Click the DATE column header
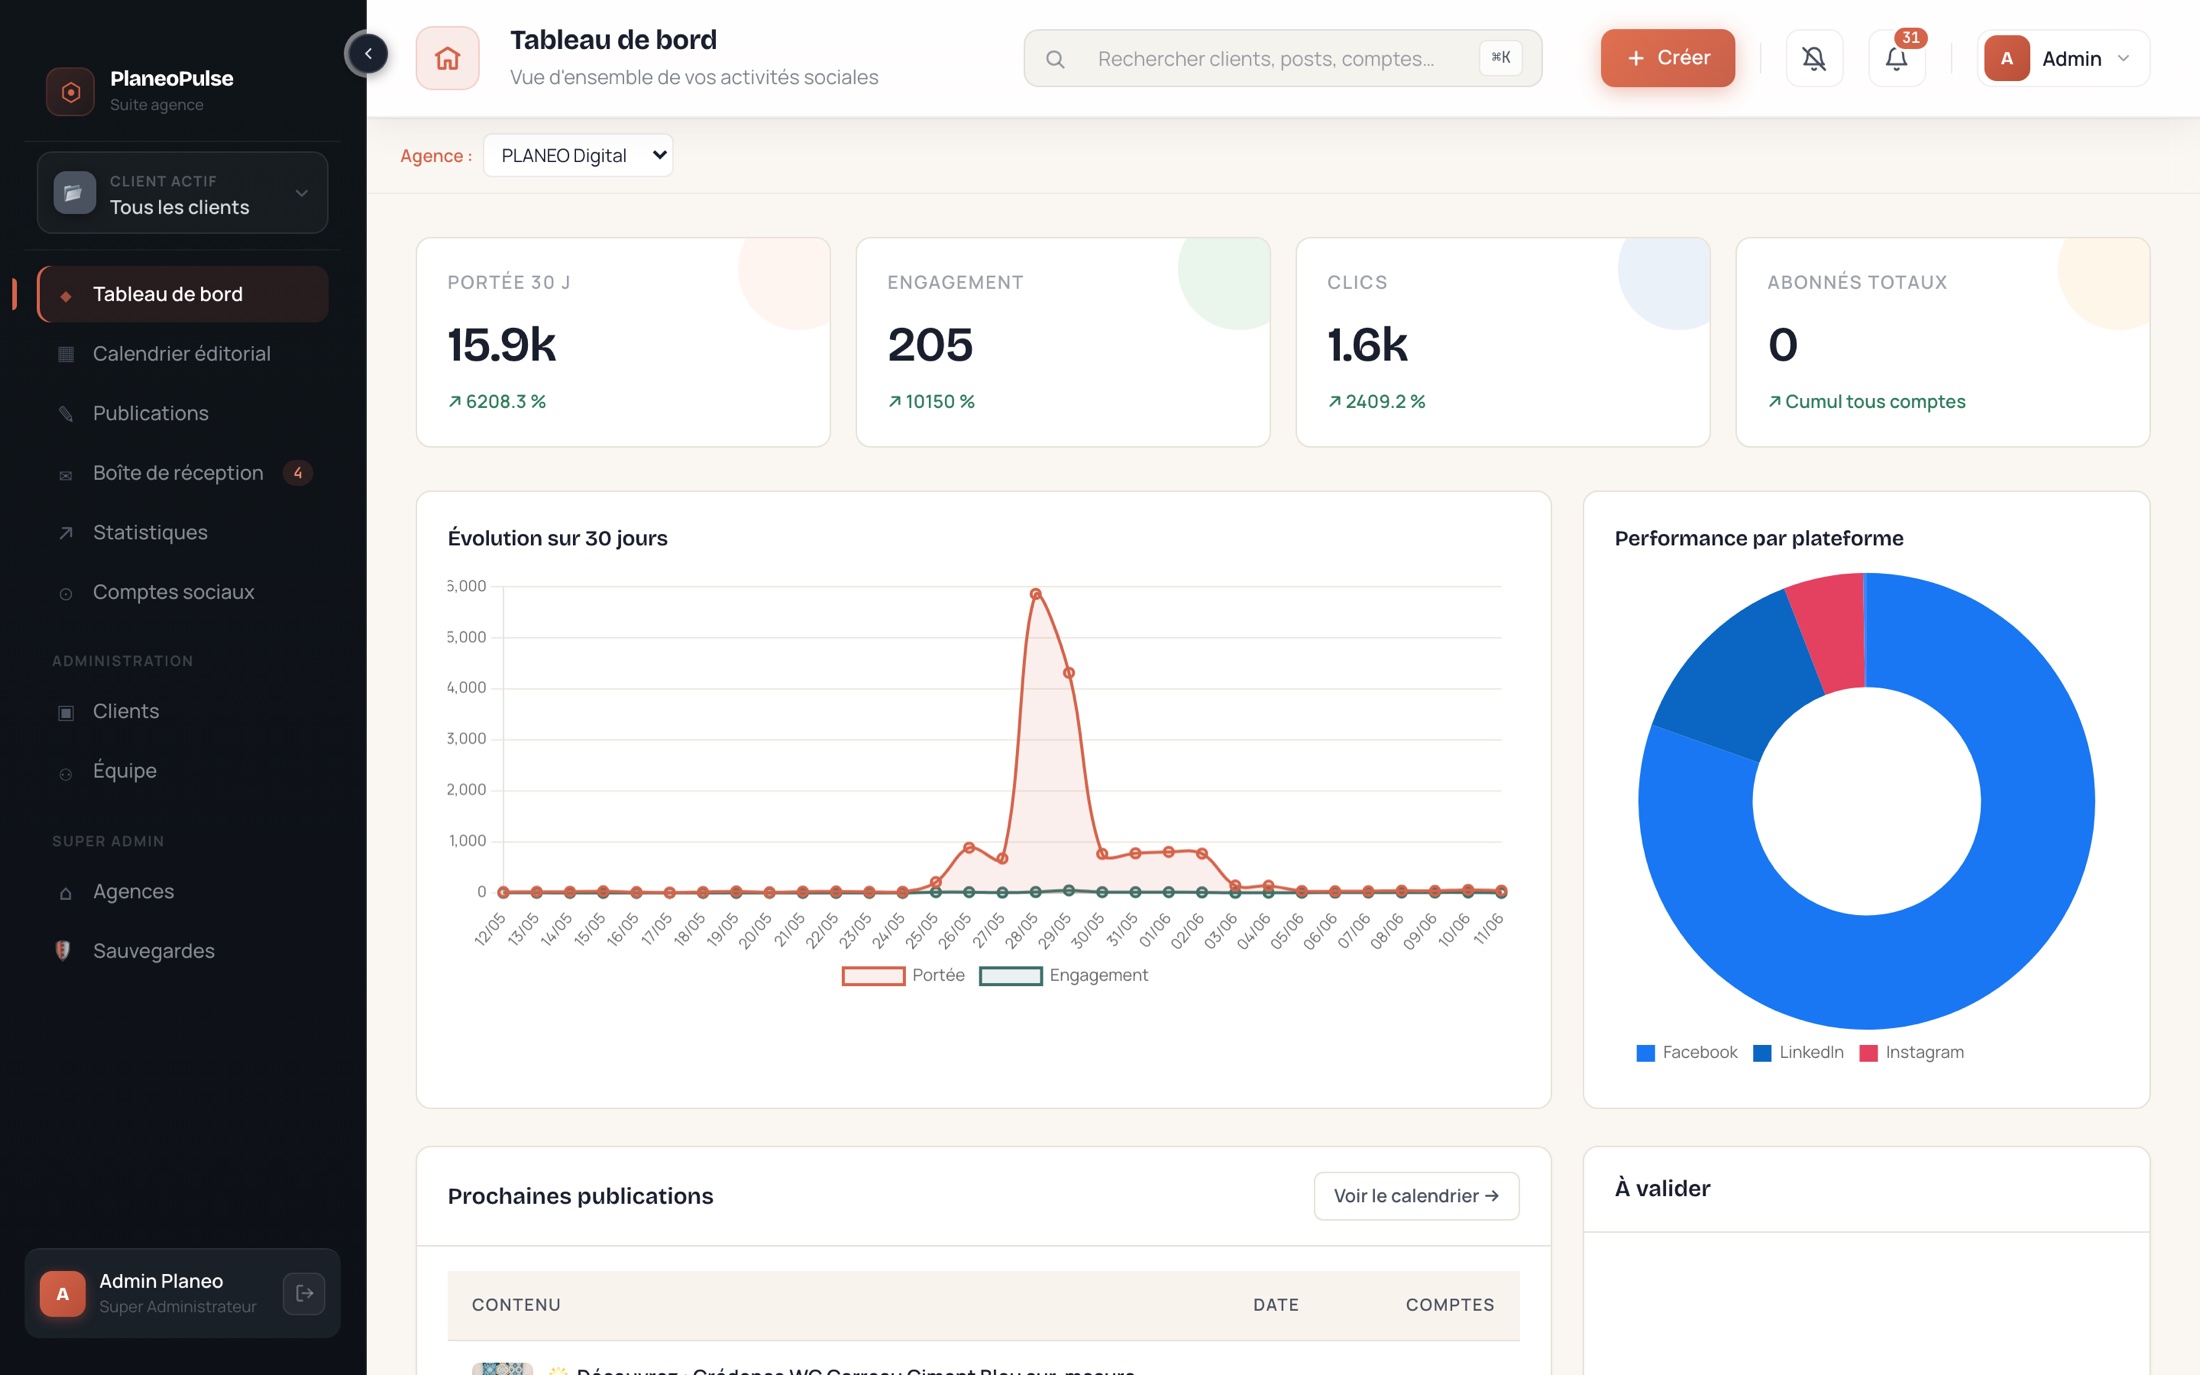Image resolution: width=2200 pixels, height=1375 pixels. [x=1276, y=1305]
